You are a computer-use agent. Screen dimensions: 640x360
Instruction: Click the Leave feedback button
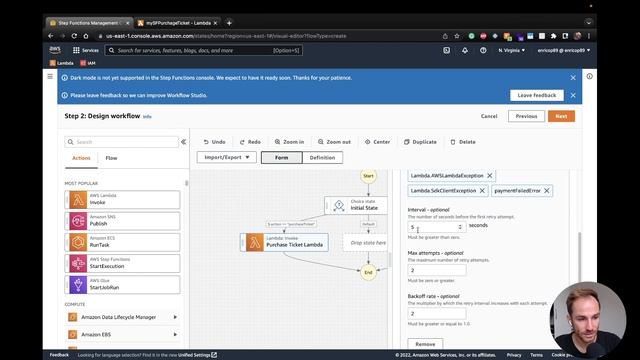coord(537,95)
